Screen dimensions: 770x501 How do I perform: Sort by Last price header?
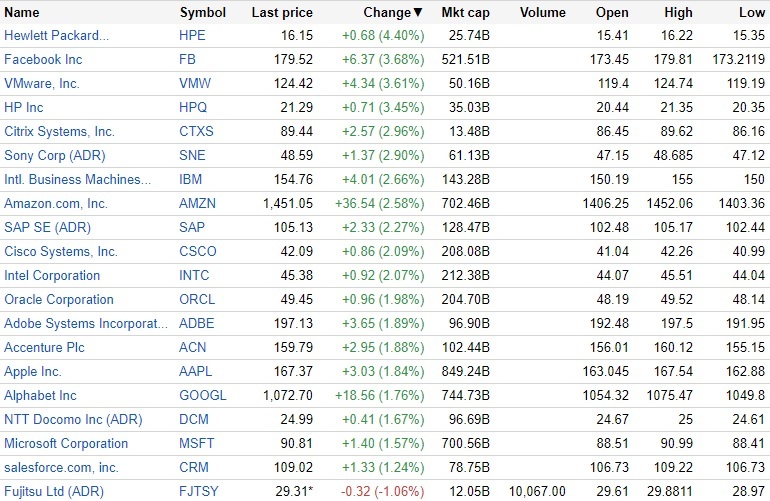282,13
